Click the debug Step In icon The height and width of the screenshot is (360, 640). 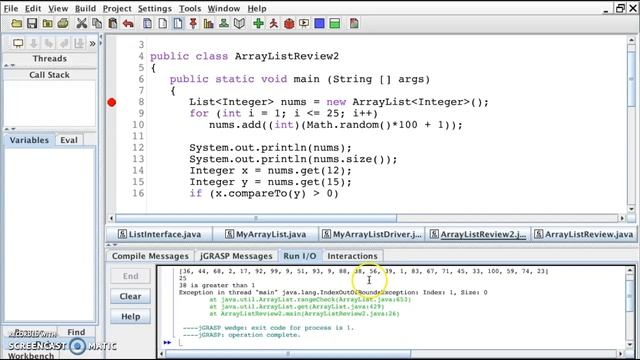[49, 43]
